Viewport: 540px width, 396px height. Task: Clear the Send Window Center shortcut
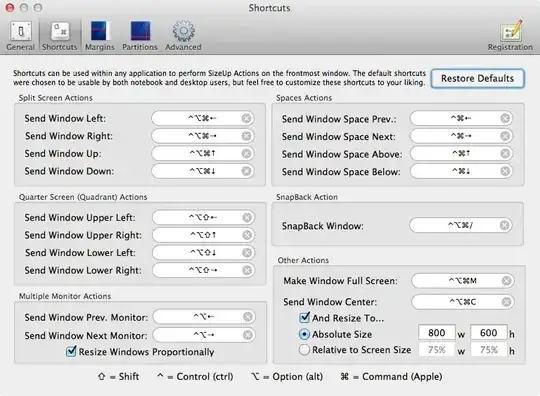[x=506, y=302]
